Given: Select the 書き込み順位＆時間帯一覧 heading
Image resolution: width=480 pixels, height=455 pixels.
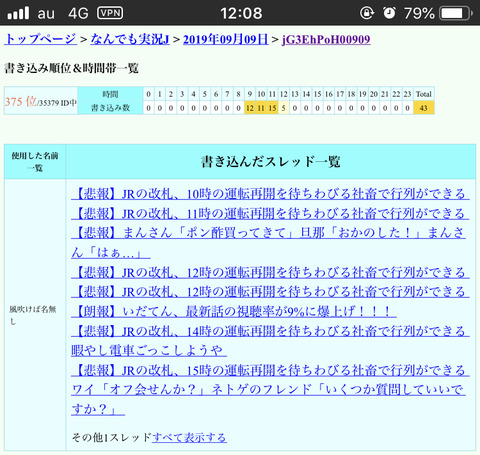Looking at the screenshot, I should [x=71, y=68].
